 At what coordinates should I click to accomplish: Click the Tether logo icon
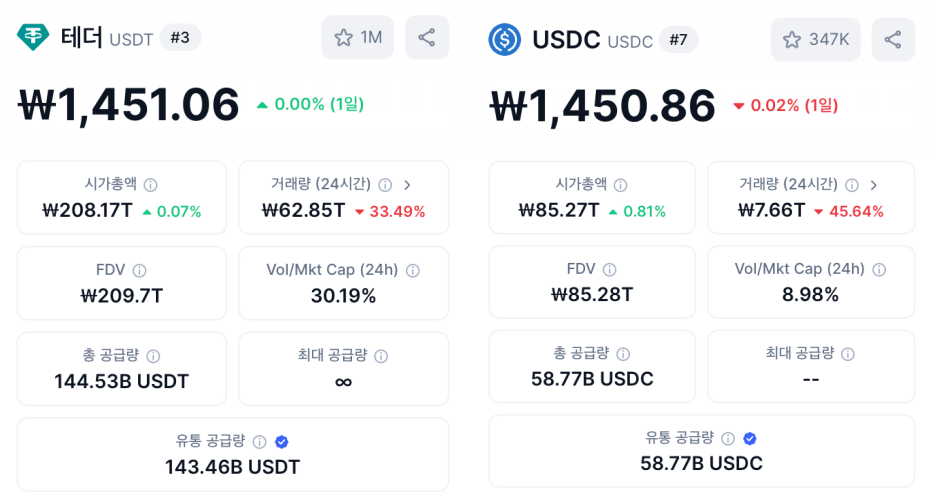(33, 38)
